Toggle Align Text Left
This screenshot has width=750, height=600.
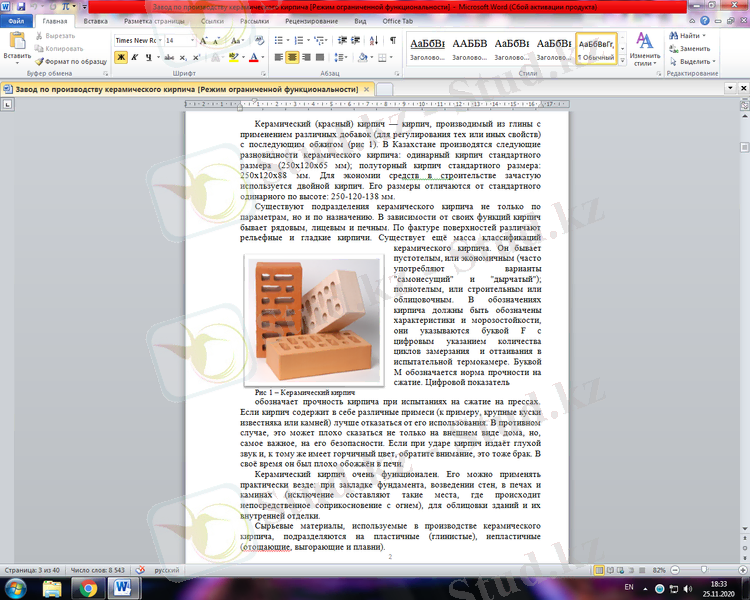tap(278, 57)
